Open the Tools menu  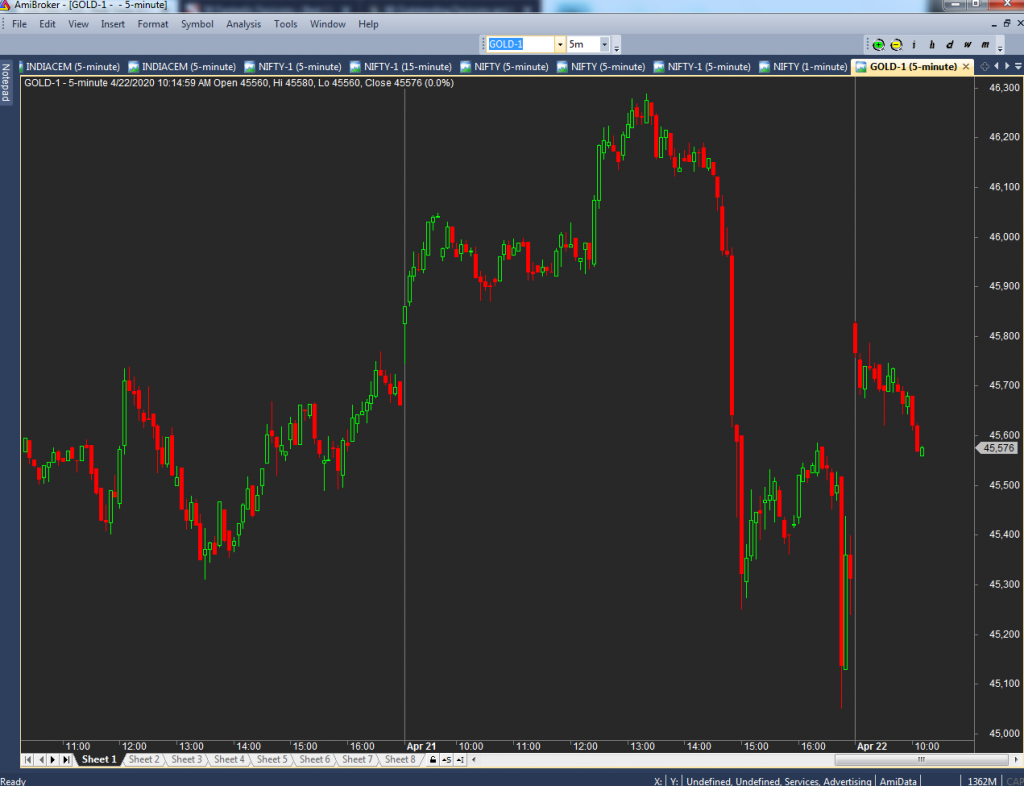pyautogui.click(x=285, y=24)
